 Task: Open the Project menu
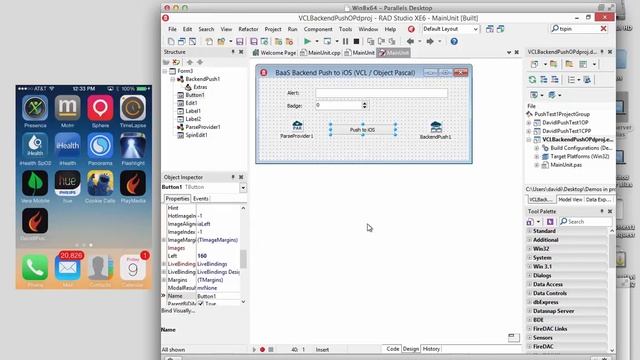pyautogui.click(x=273, y=29)
